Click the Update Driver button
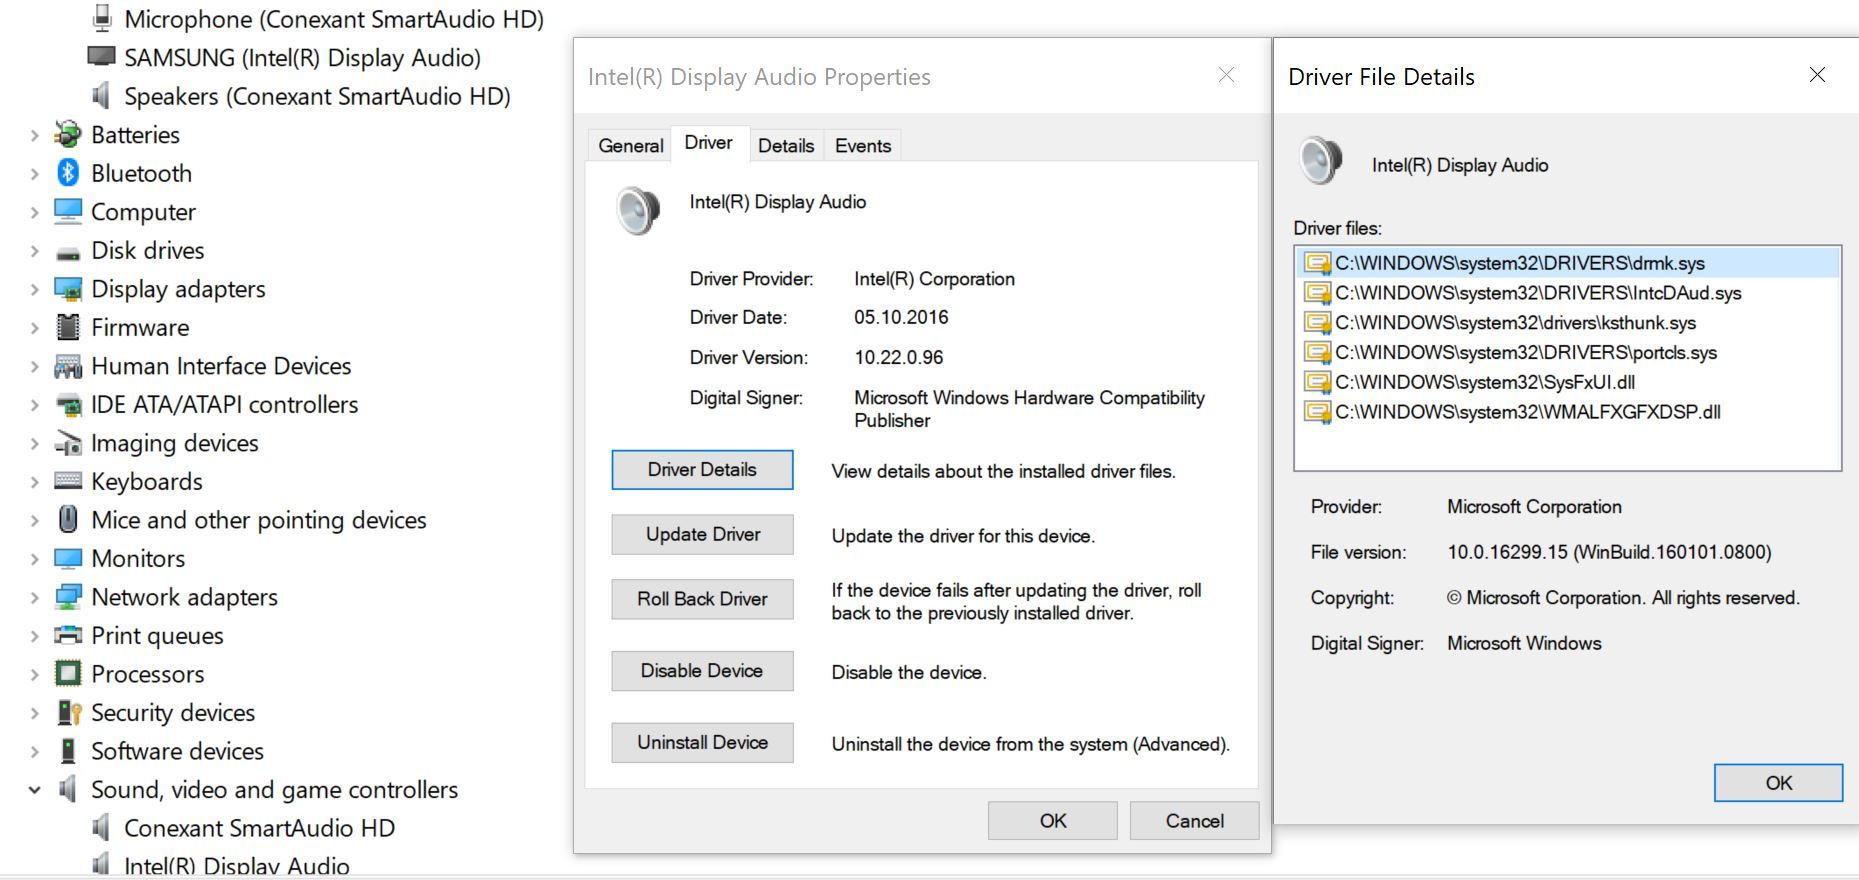The height and width of the screenshot is (880, 1859). point(702,535)
